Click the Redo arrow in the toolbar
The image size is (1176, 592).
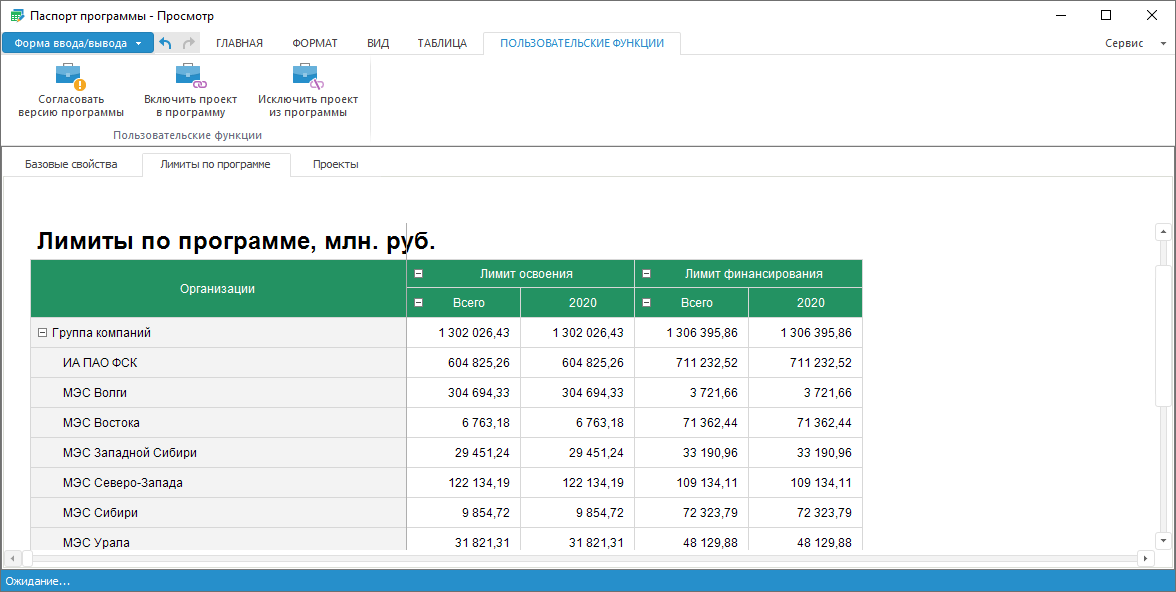coord(188,43)
